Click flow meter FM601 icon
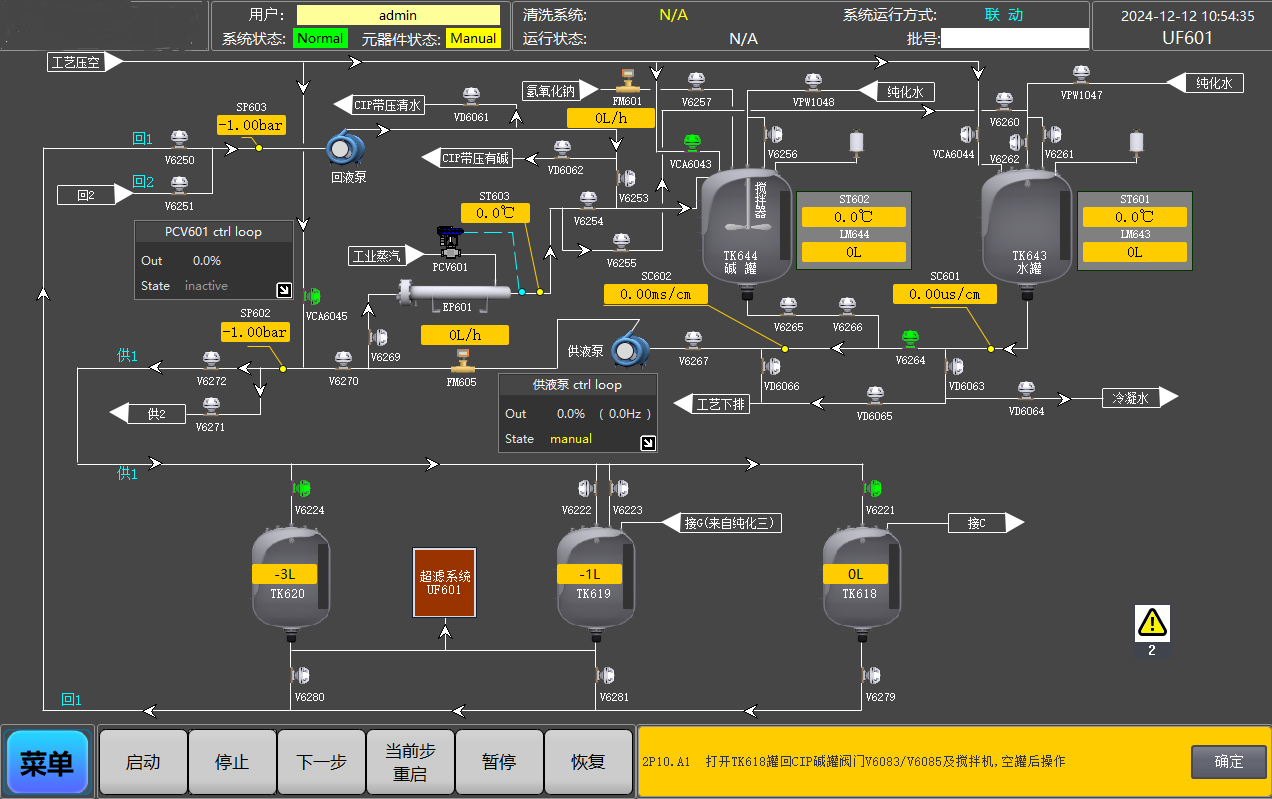 coord(628,79)
